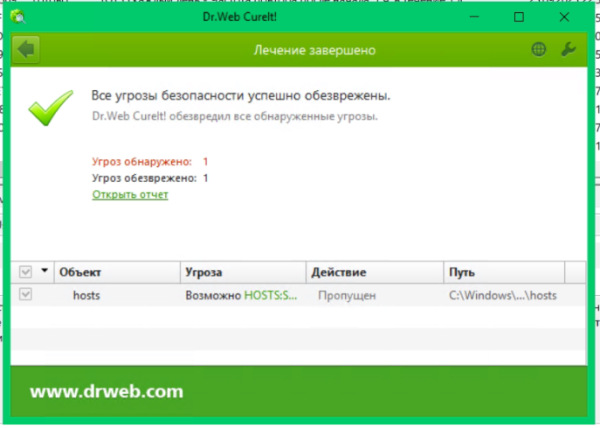Sort by the Путь column header
Screen dimensions: 600x428
pyautogui.click(x=504, y=272)
